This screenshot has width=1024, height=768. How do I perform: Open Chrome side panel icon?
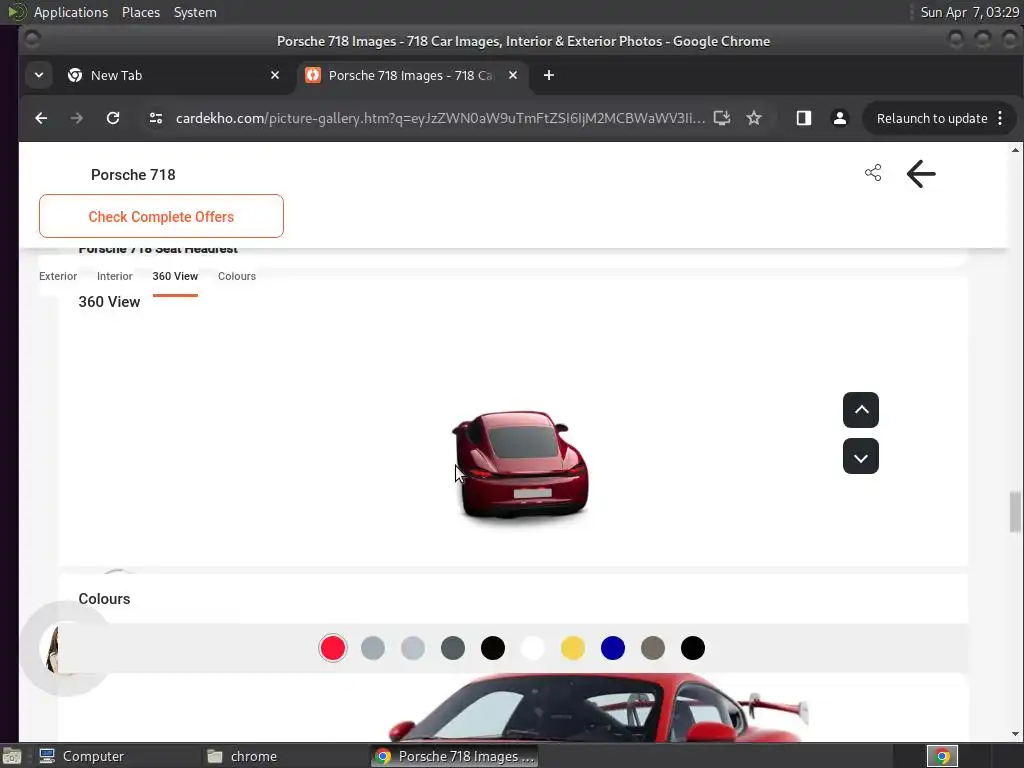click(x=804, y=118)
